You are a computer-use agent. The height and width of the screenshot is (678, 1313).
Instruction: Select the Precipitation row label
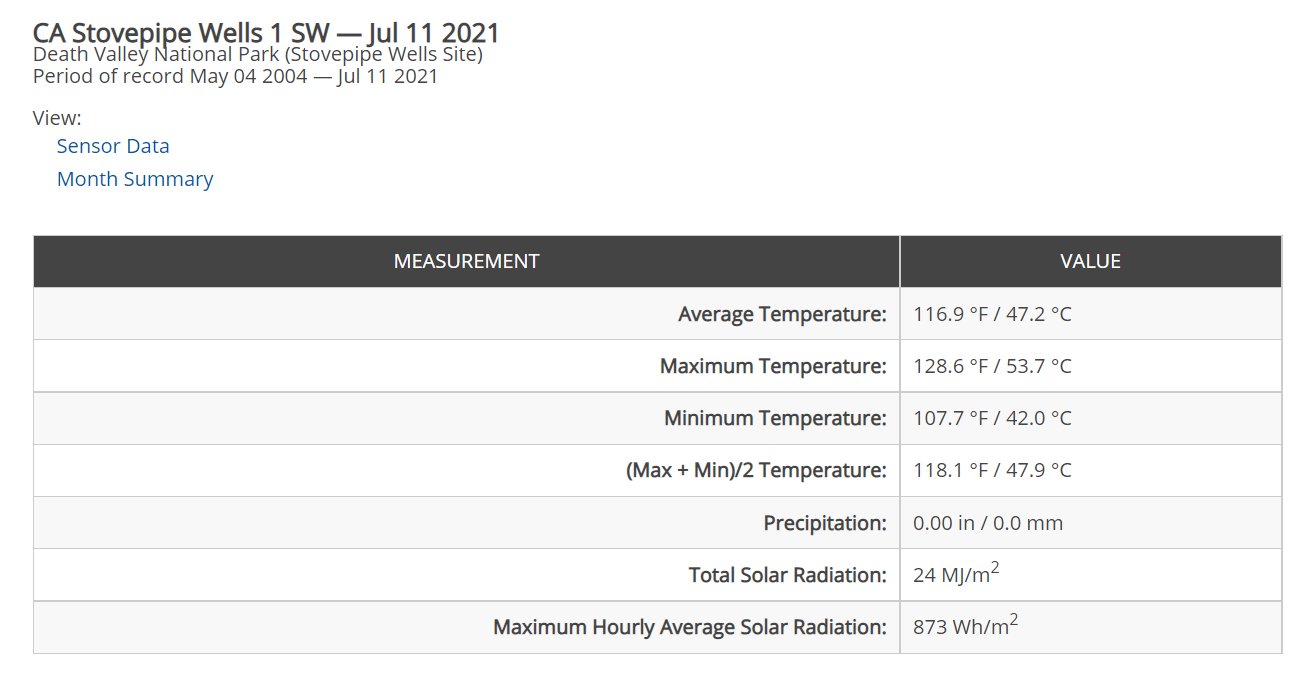[x=825, y=522]
